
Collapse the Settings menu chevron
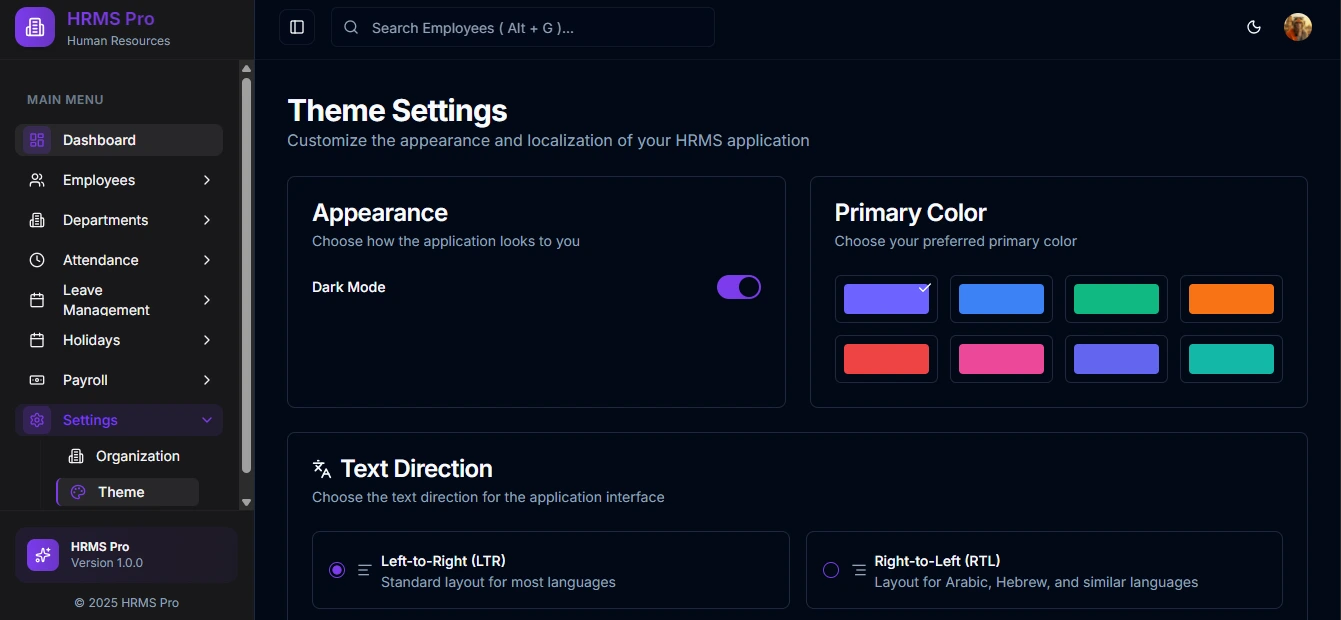pos(207,420)
